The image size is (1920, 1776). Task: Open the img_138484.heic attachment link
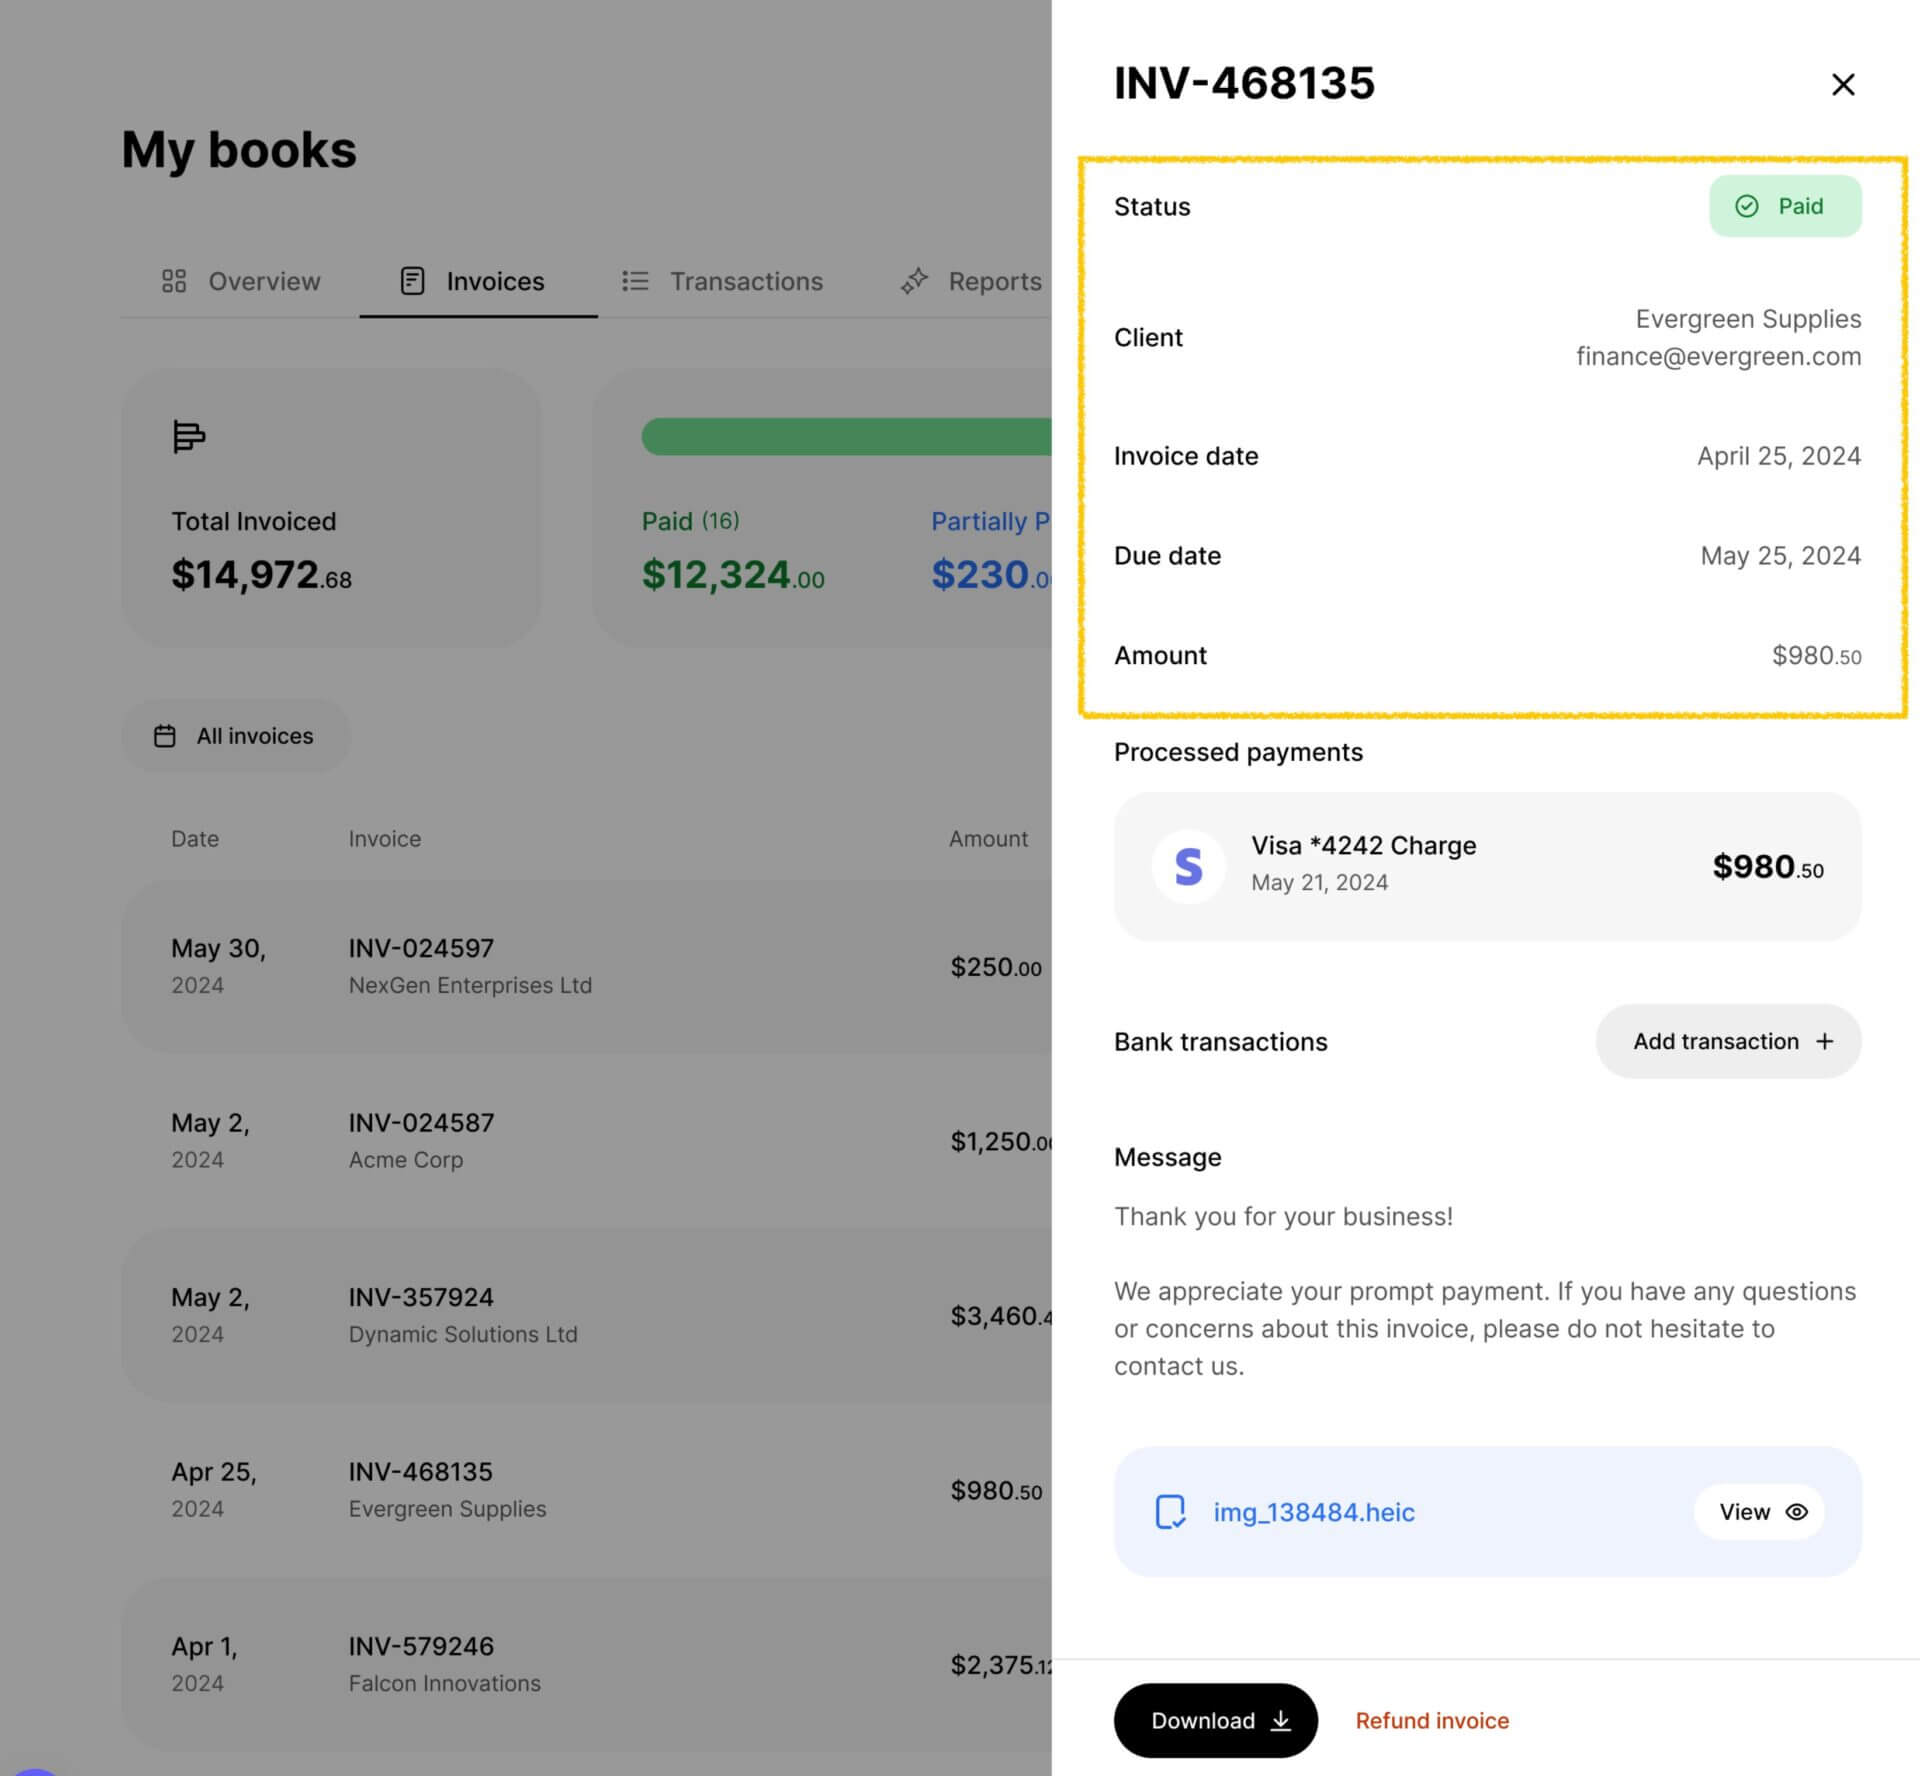(1314, 1512)
